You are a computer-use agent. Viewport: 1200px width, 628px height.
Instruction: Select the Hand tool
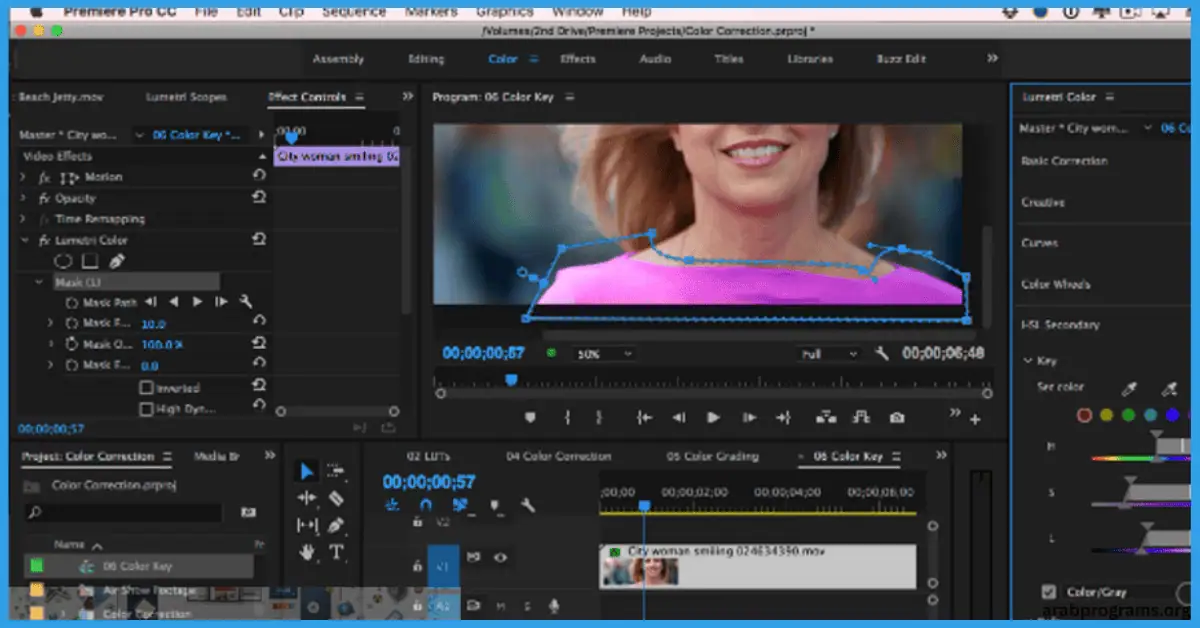(307, 552)
